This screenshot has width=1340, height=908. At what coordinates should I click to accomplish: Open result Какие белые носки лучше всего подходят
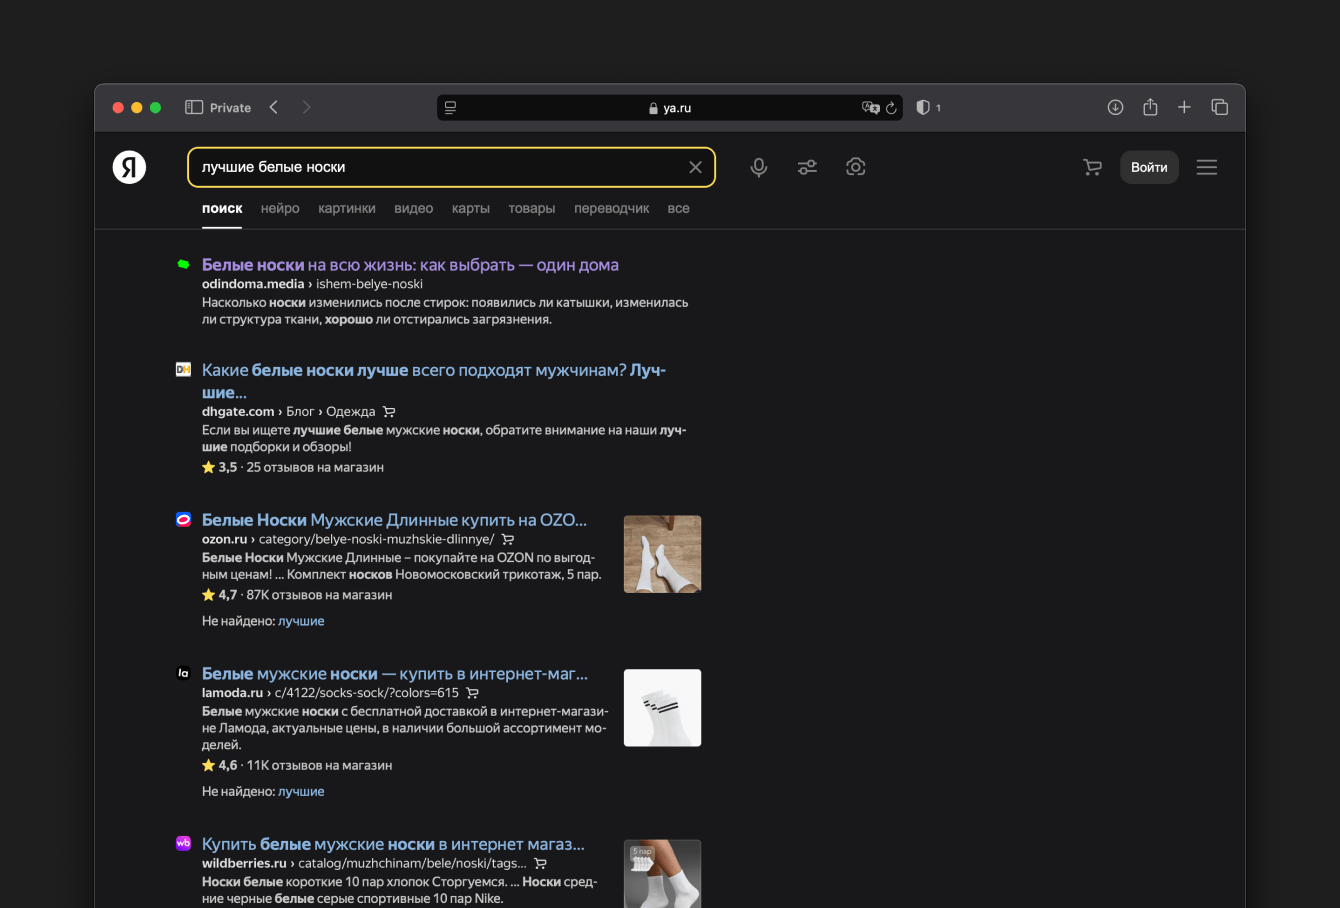tap(434, 381)
